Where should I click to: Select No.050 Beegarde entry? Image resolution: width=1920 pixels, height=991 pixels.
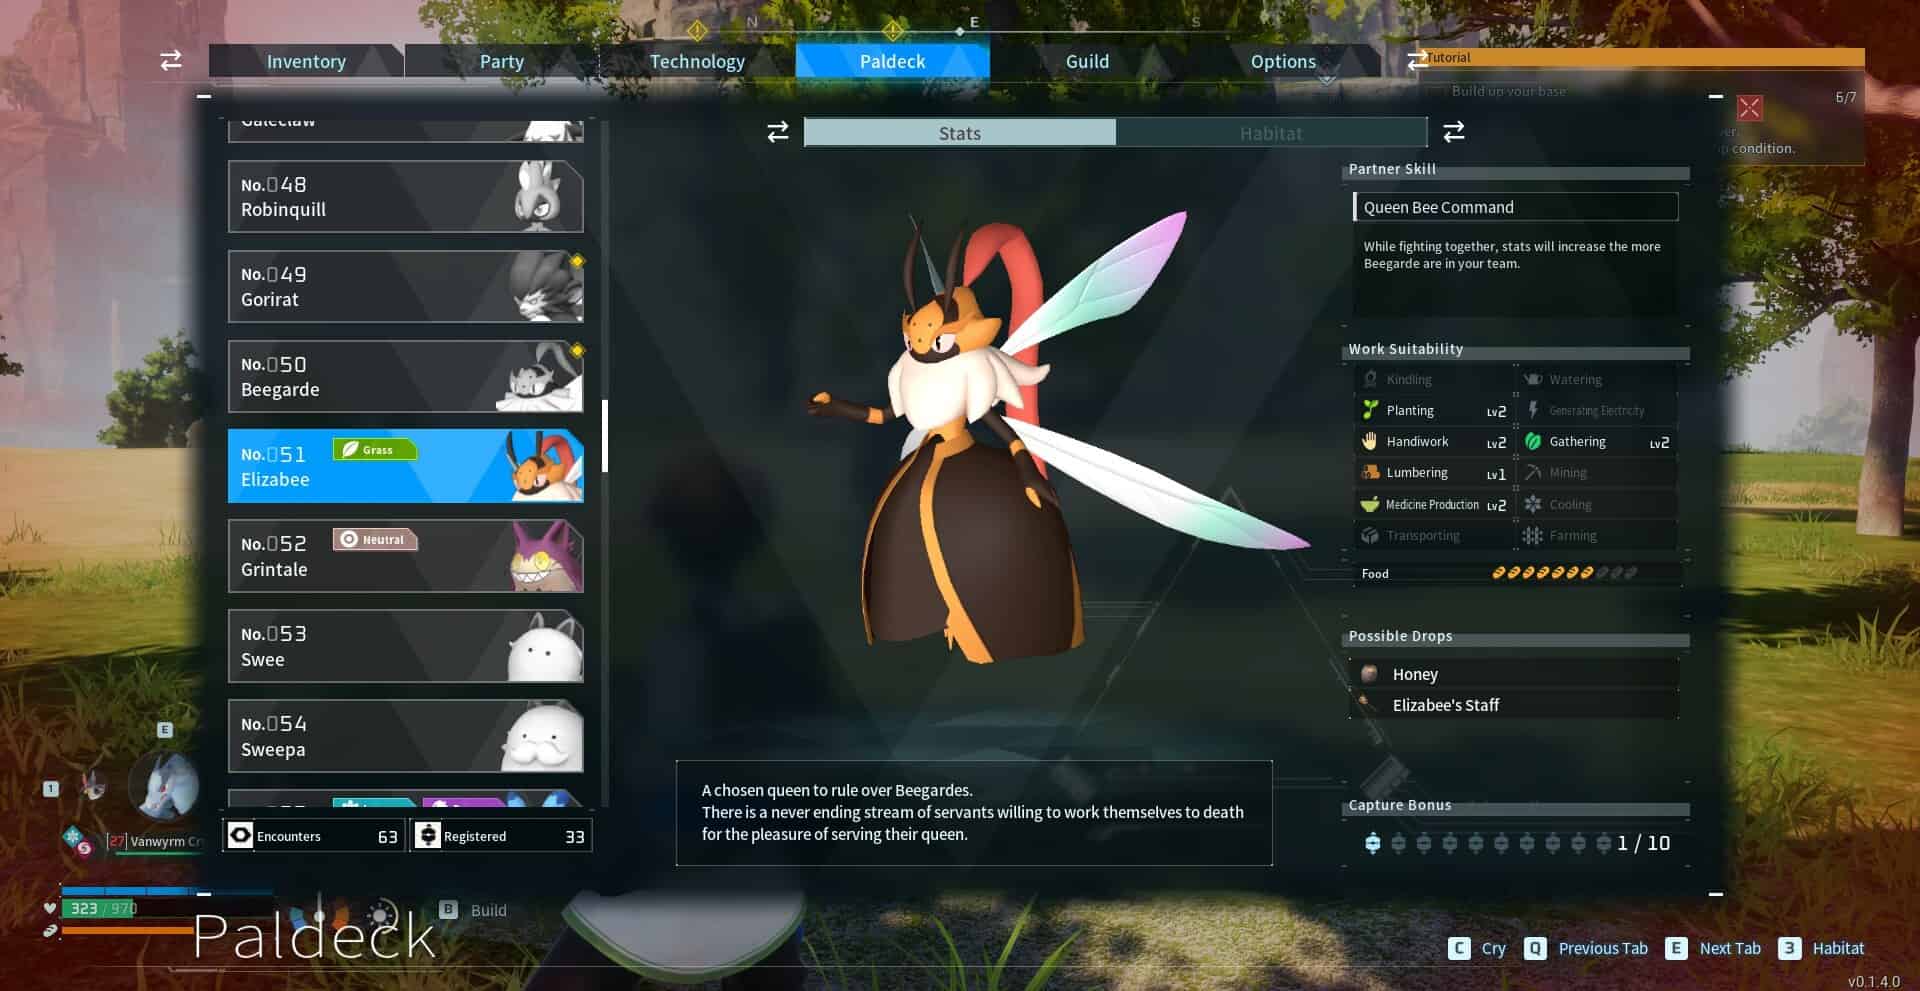(x=405, y=377)
